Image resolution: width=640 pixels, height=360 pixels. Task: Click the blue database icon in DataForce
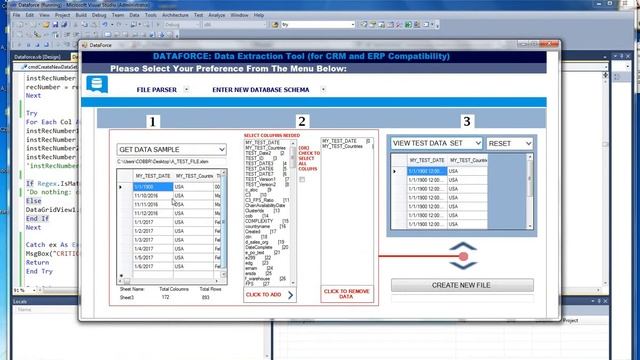click(97, 84)
